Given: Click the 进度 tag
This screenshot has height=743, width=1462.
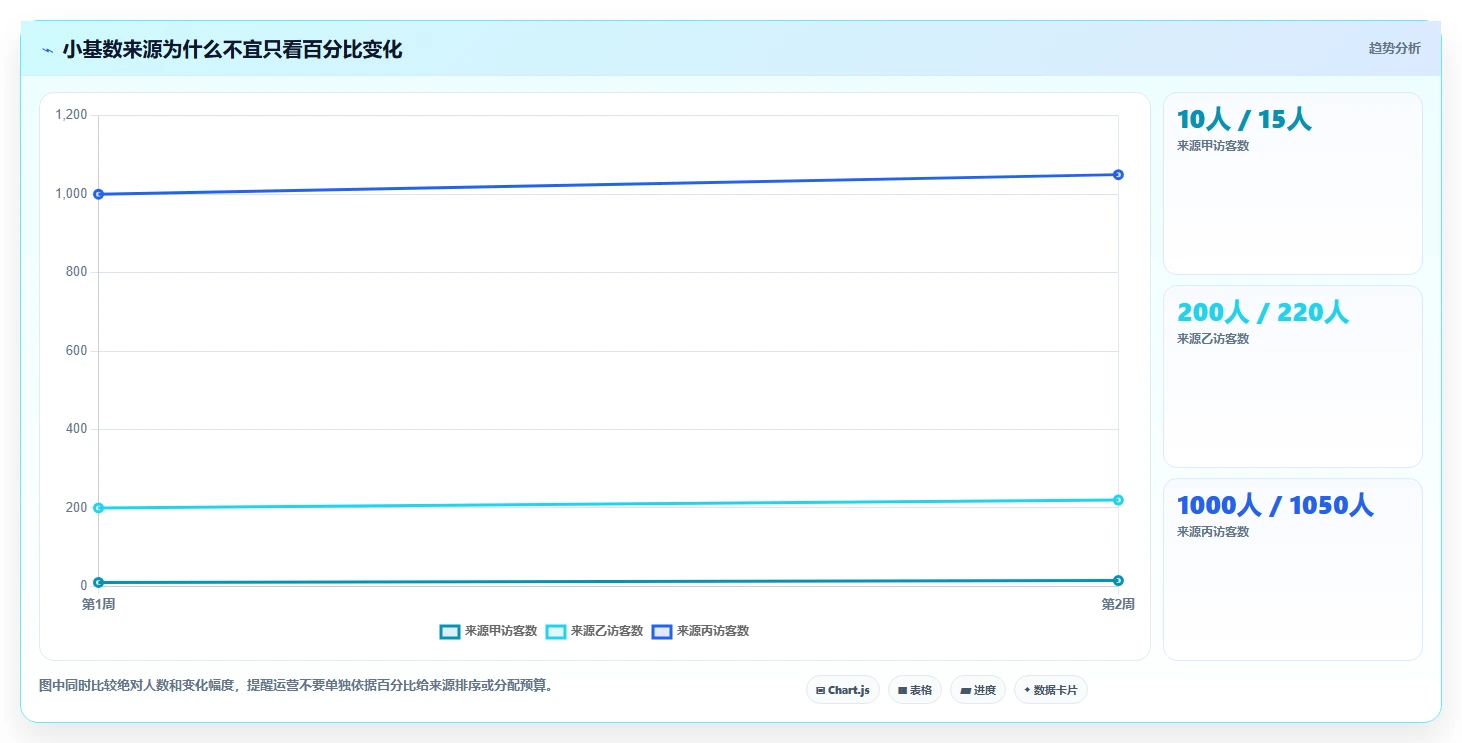Looking at the screenshot, I should 978,690.
